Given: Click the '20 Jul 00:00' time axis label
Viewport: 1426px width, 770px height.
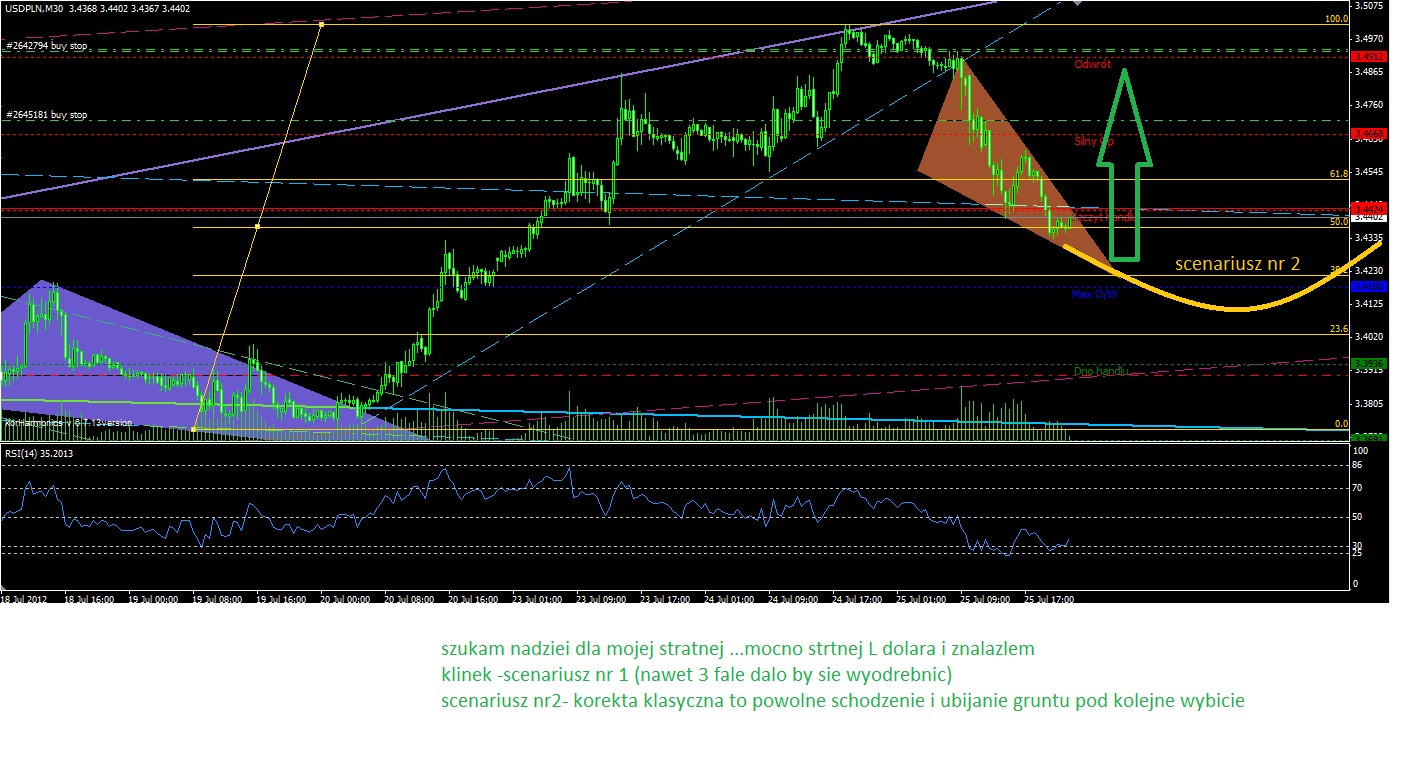Looking at the screenshot, I should [344, 600].
